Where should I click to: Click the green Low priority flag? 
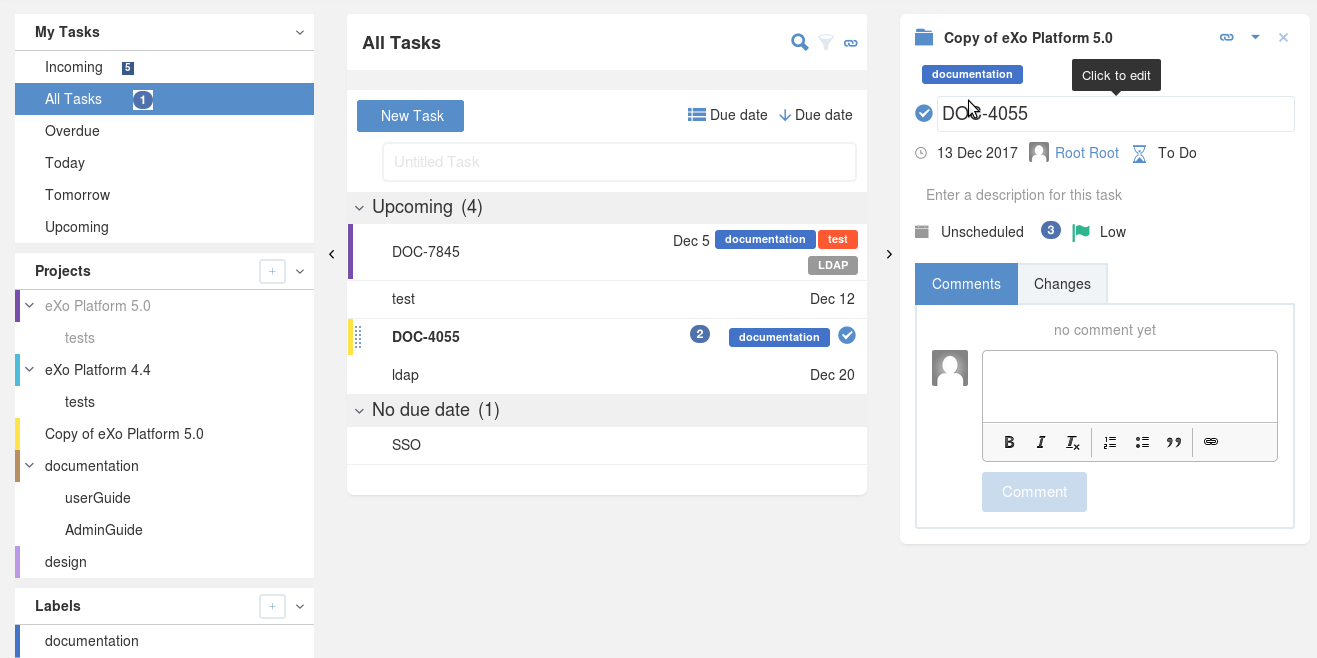coord(1080,232)
